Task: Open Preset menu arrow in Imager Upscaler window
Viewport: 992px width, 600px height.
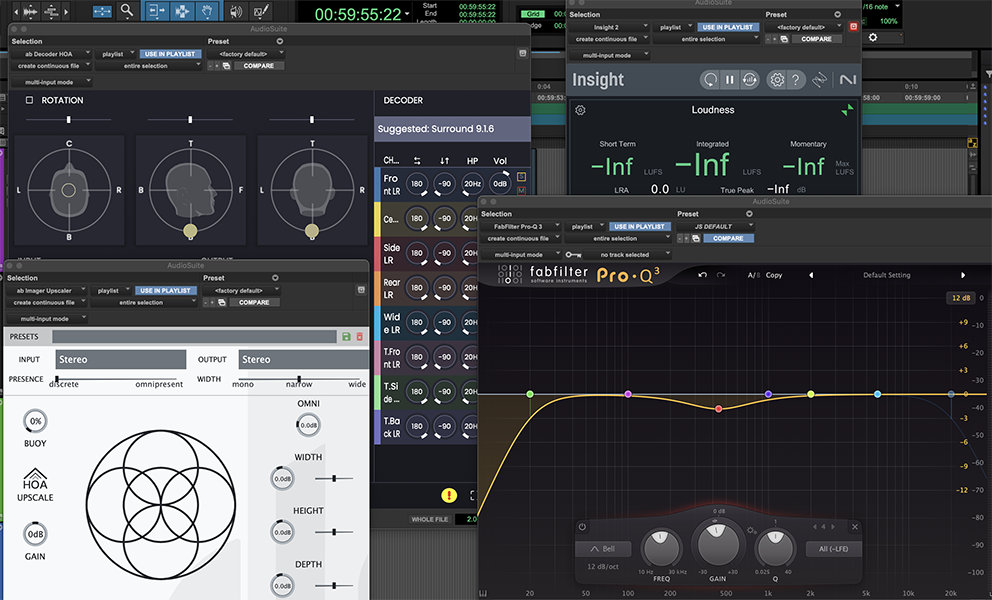Action: click(275, 278)
